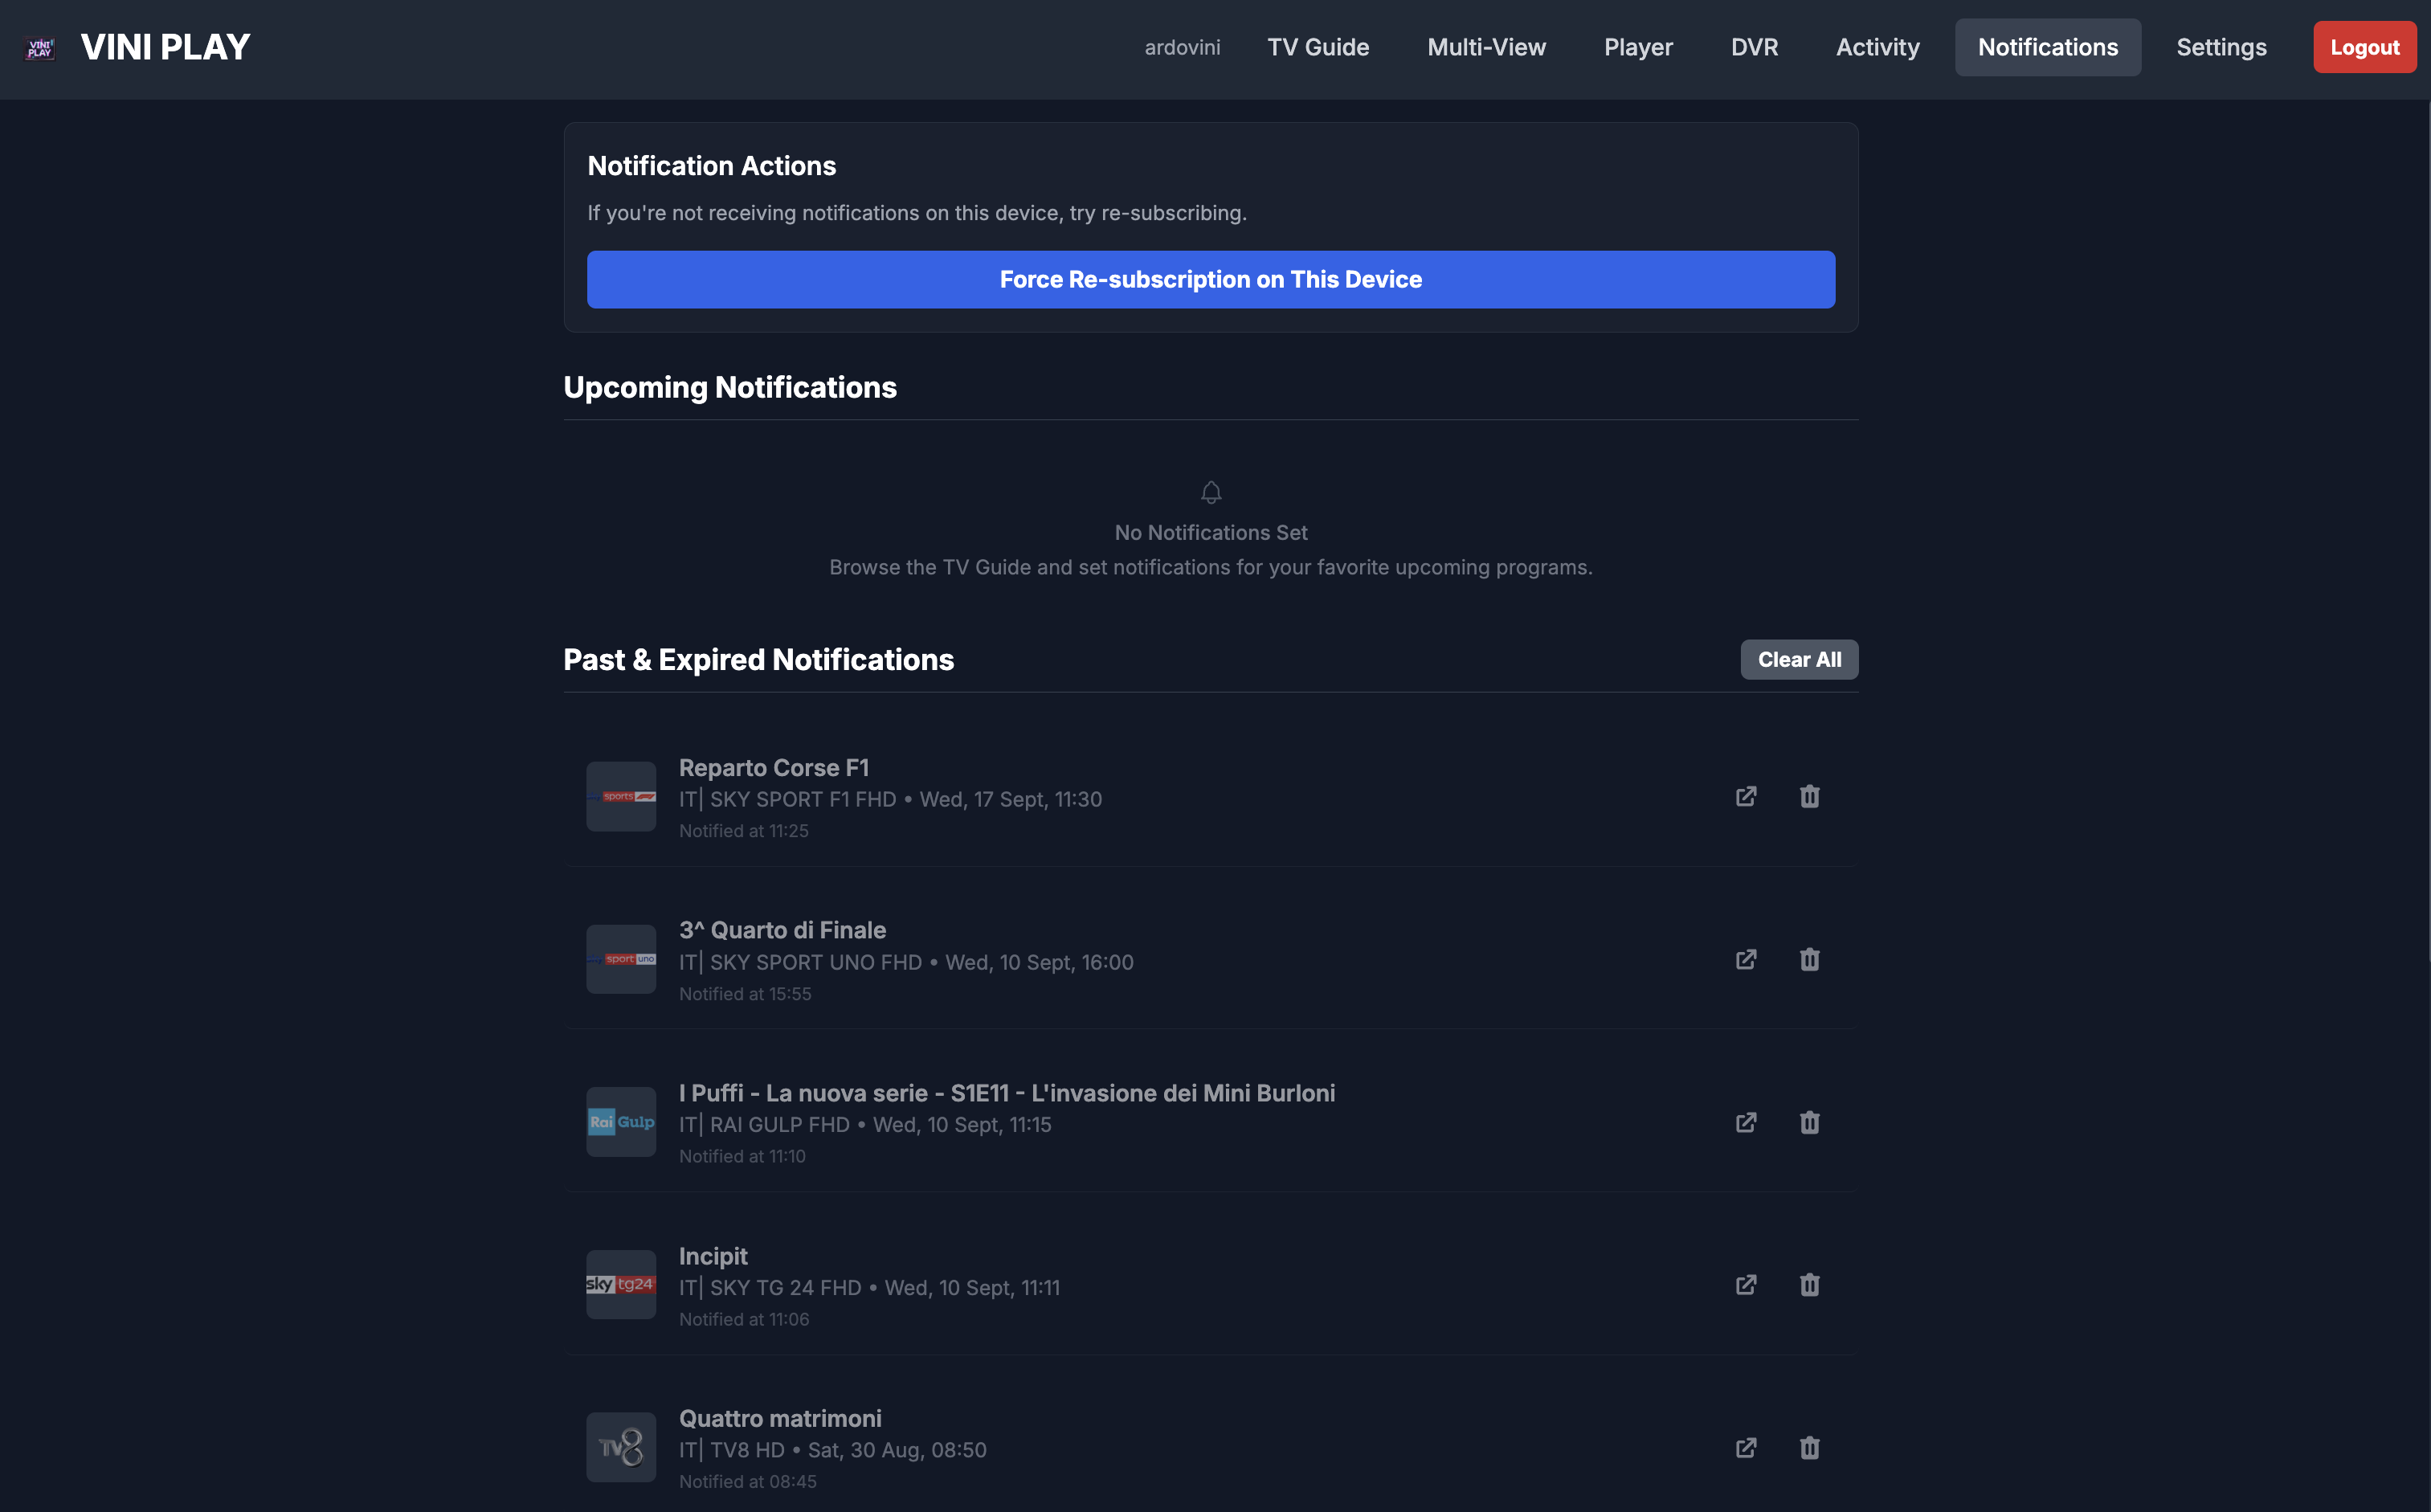Open the Reparto Corse F1 program link icon

click(x=1746, y=797)
